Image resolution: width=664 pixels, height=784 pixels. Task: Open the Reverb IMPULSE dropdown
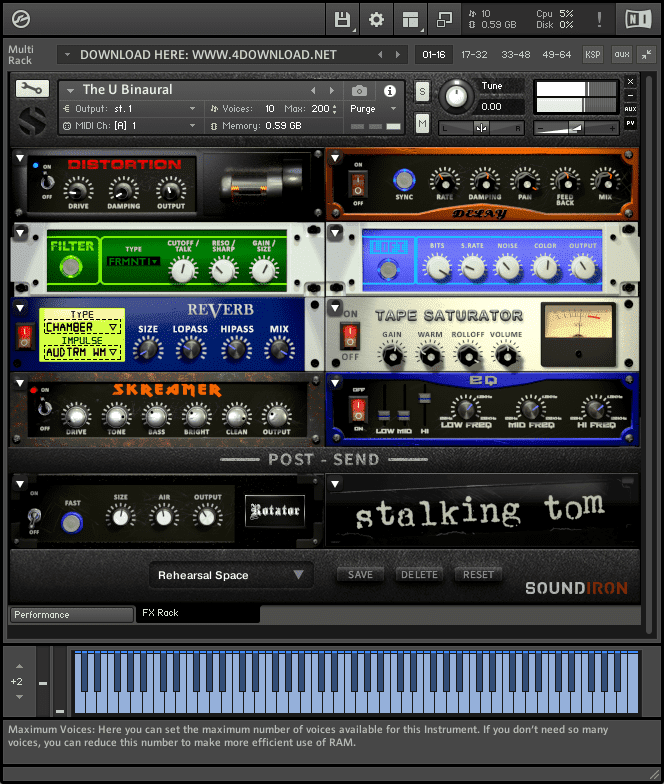point(82,352)
